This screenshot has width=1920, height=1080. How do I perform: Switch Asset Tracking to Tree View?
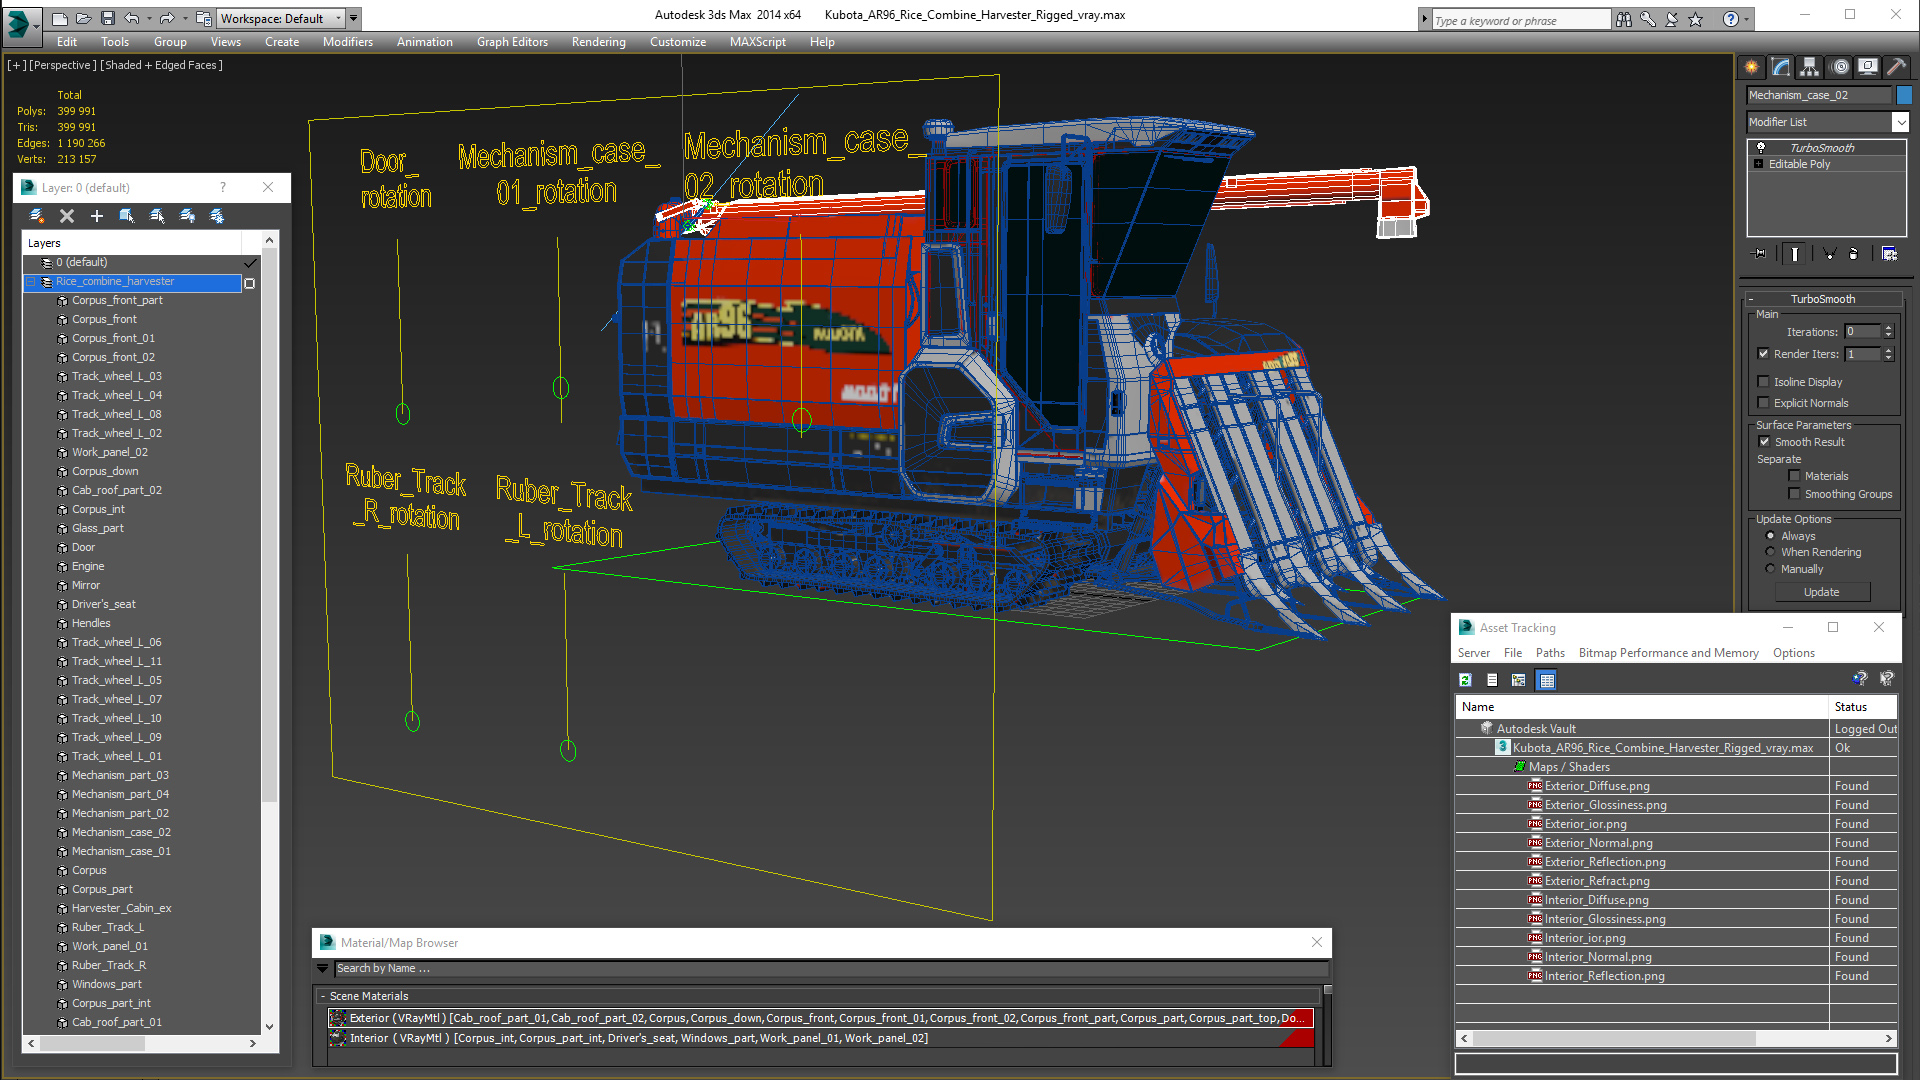[x=1519, y=680]
